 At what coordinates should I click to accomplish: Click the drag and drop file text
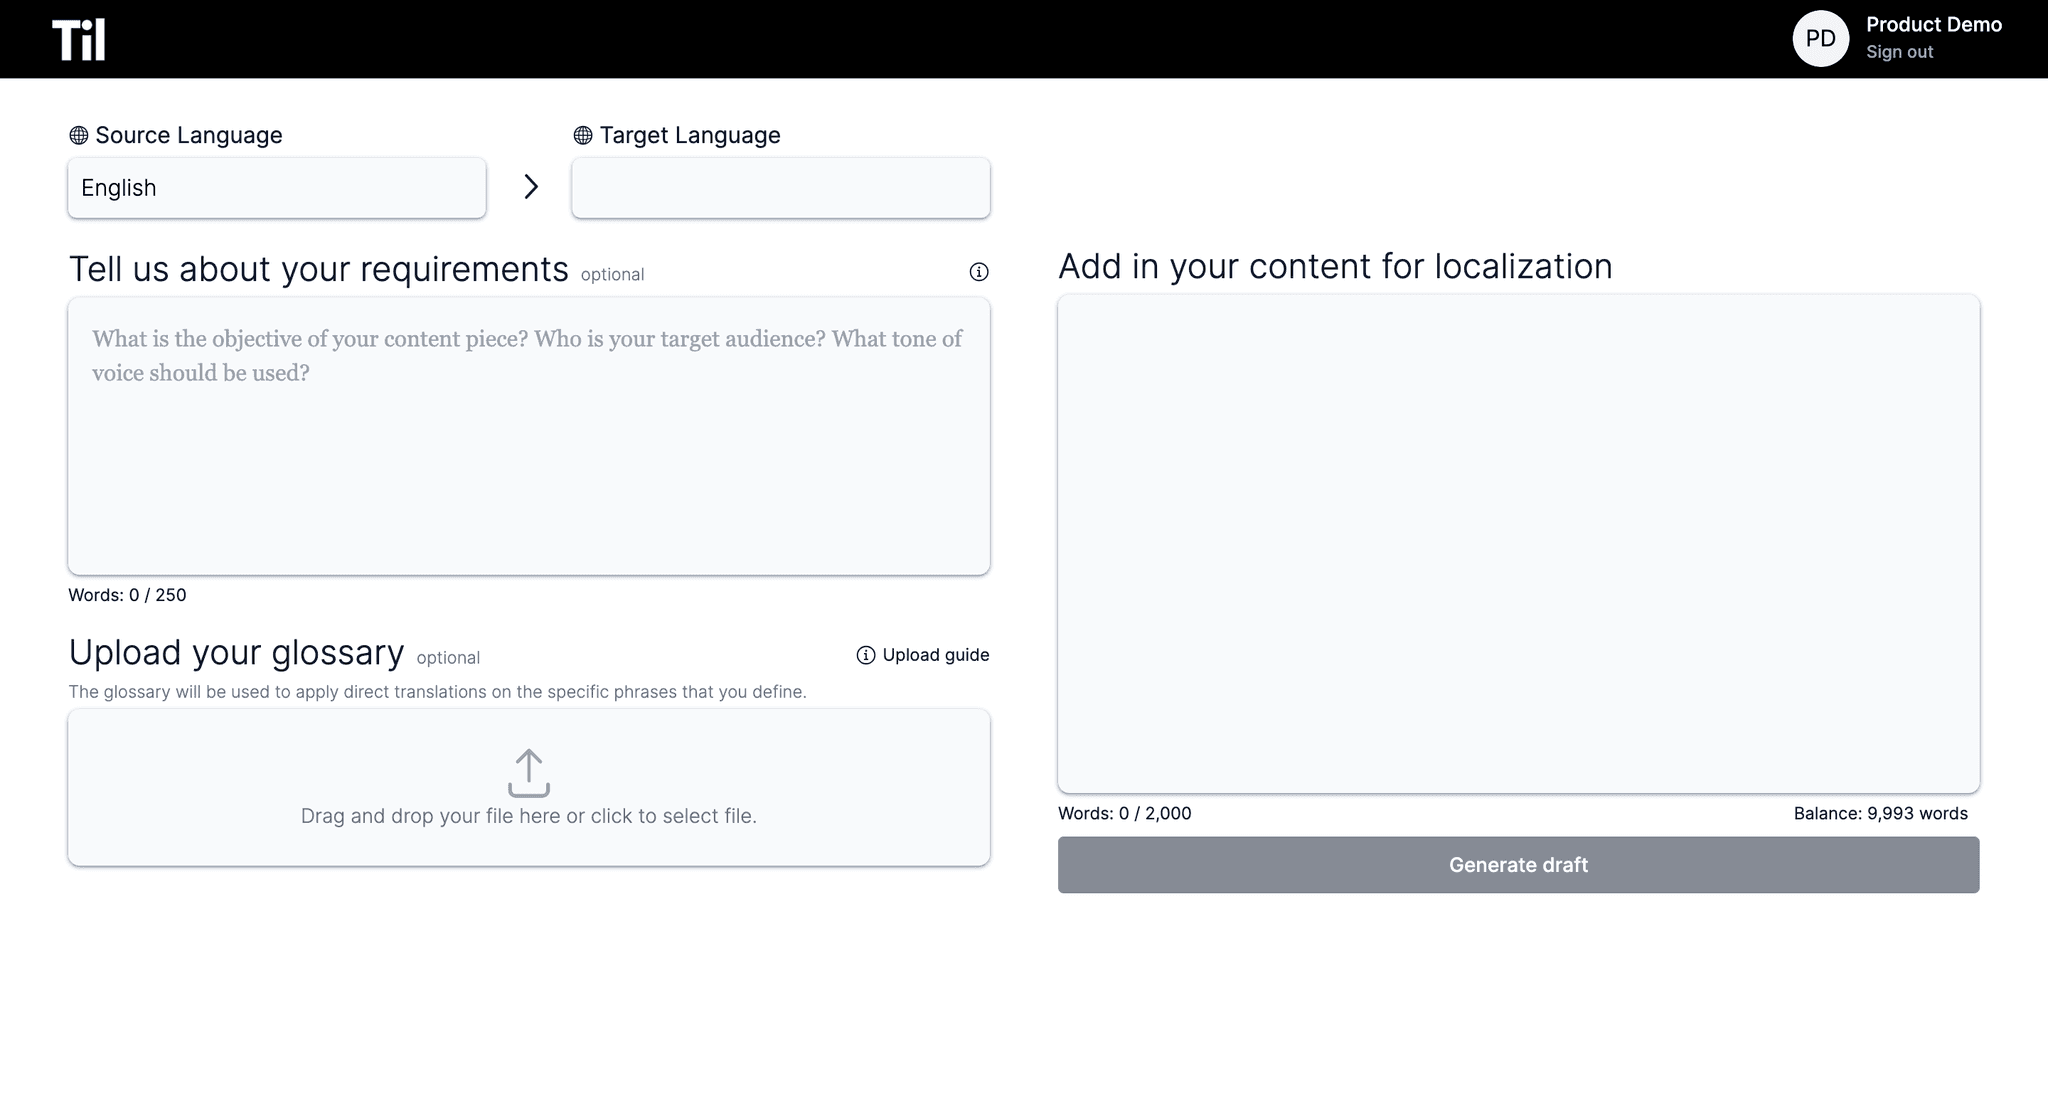tap(529, 816)
